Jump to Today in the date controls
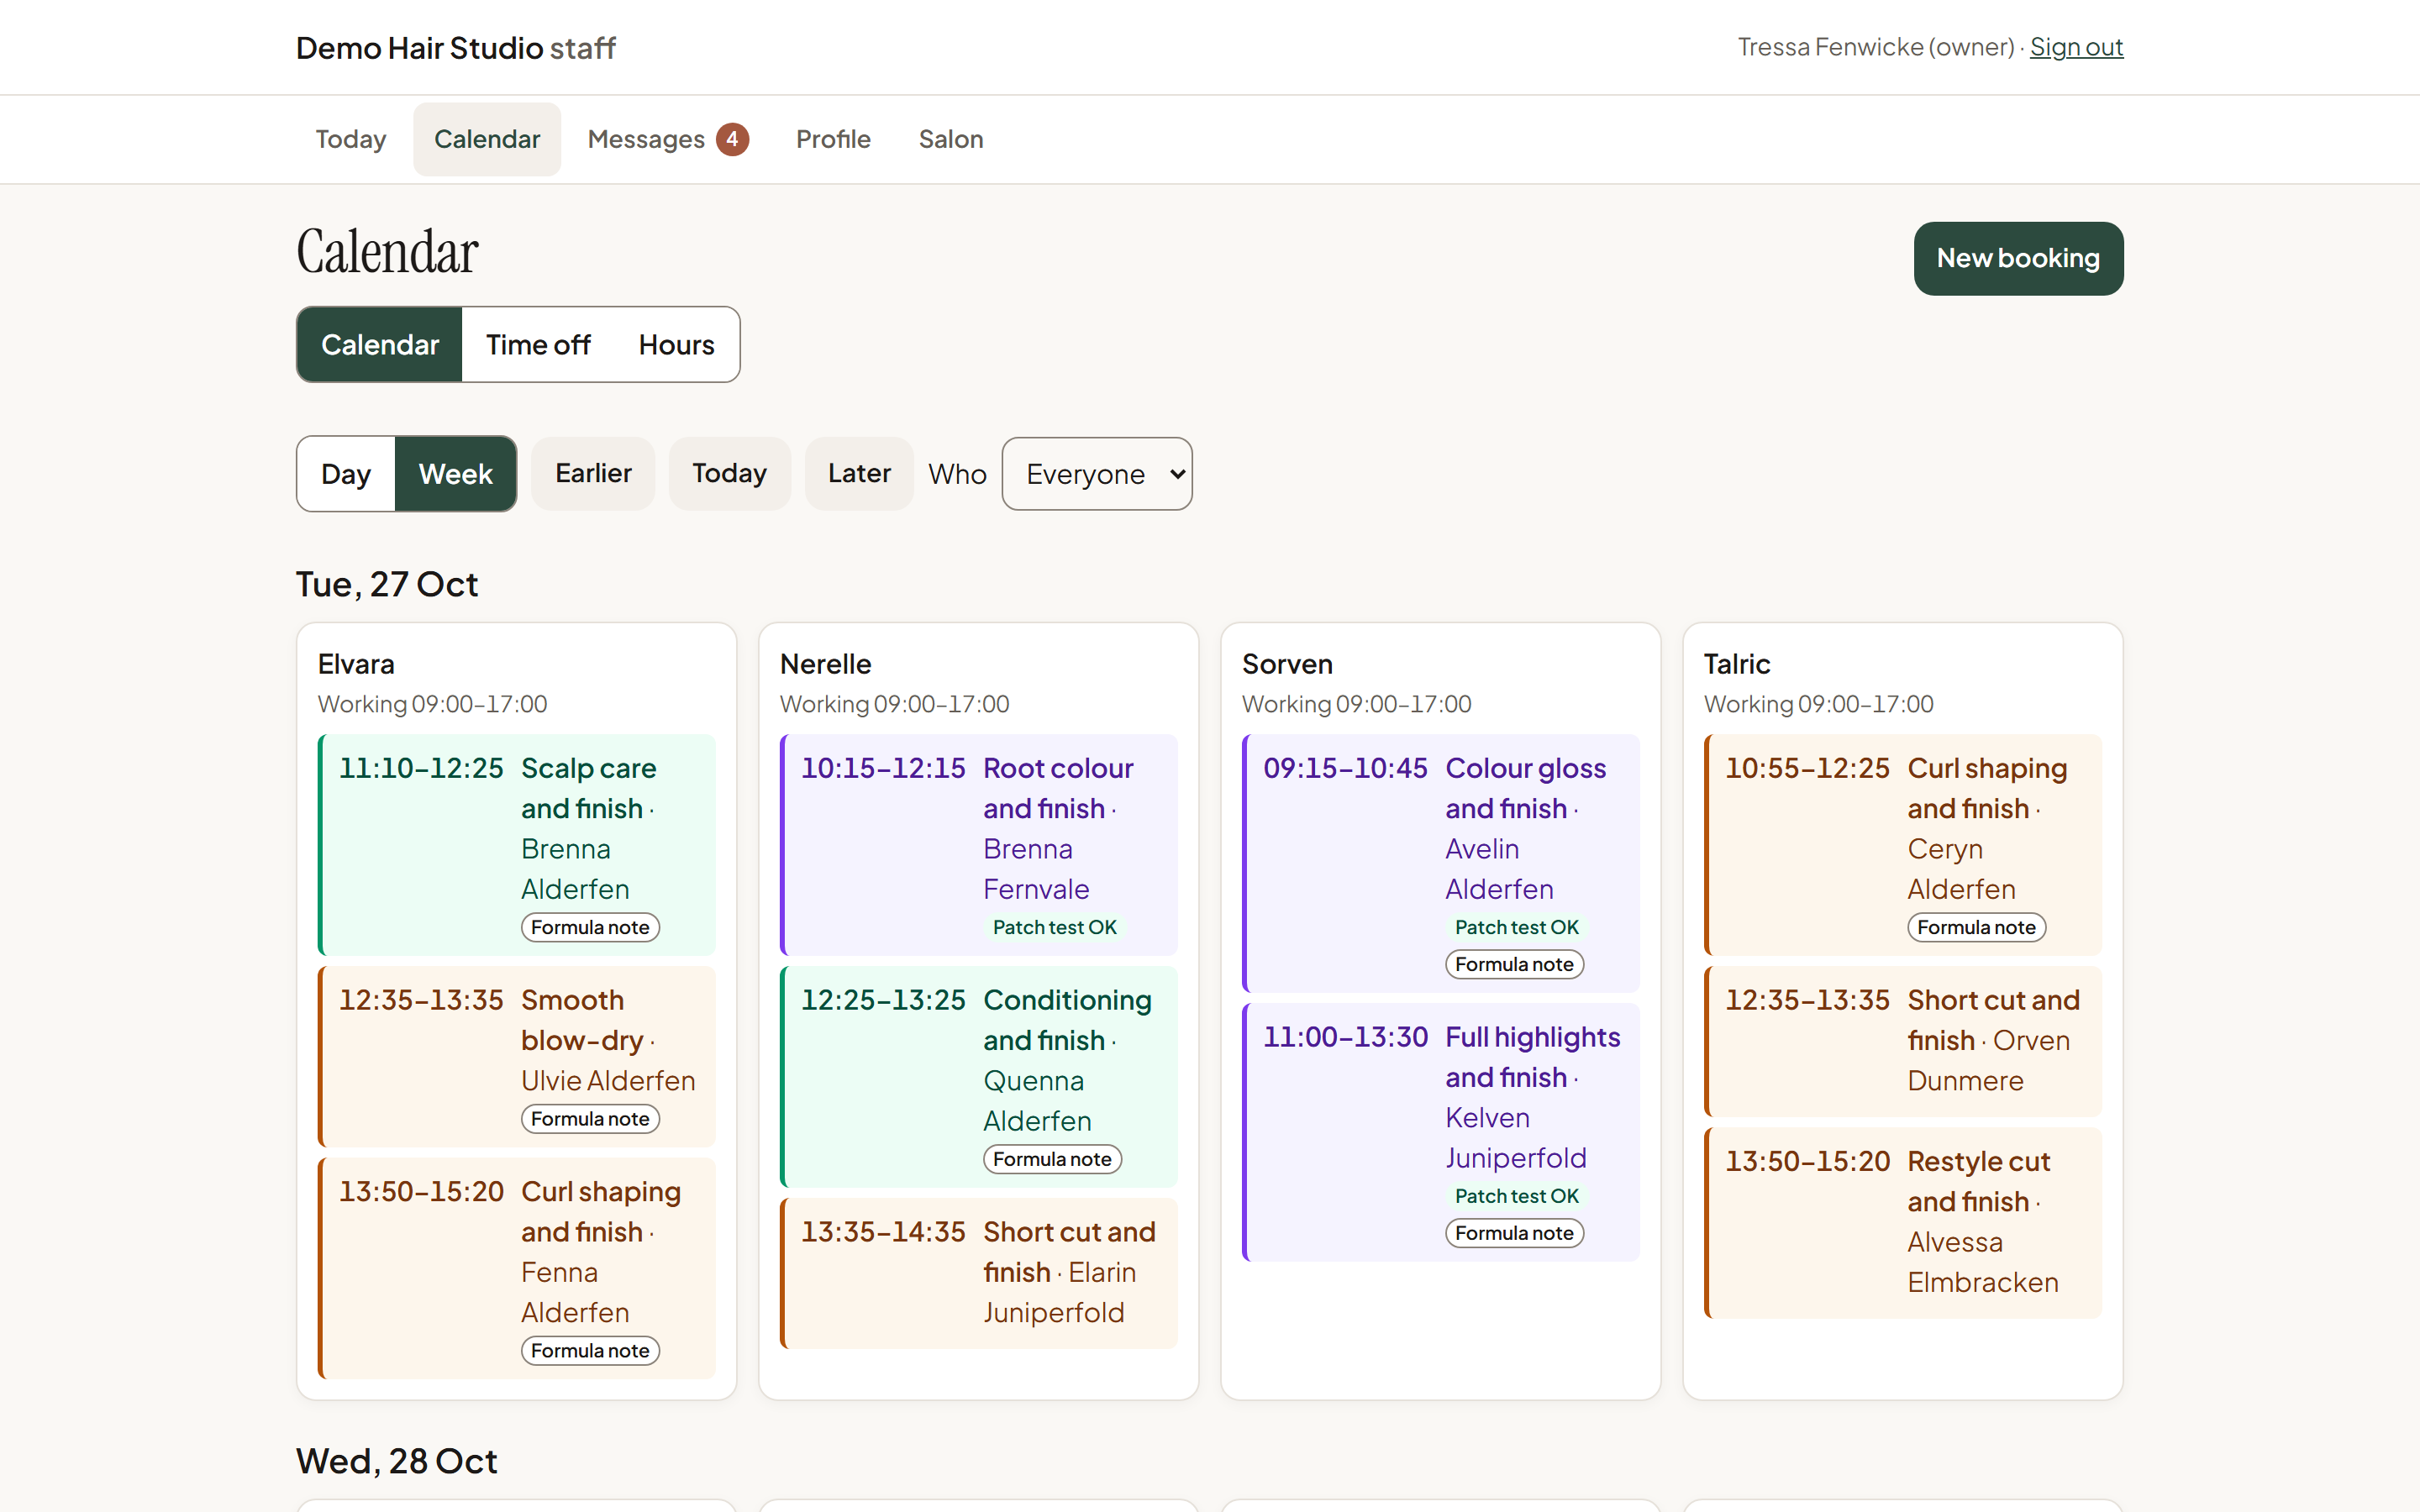This screenshot has width=2420, height=1512. 729,474
